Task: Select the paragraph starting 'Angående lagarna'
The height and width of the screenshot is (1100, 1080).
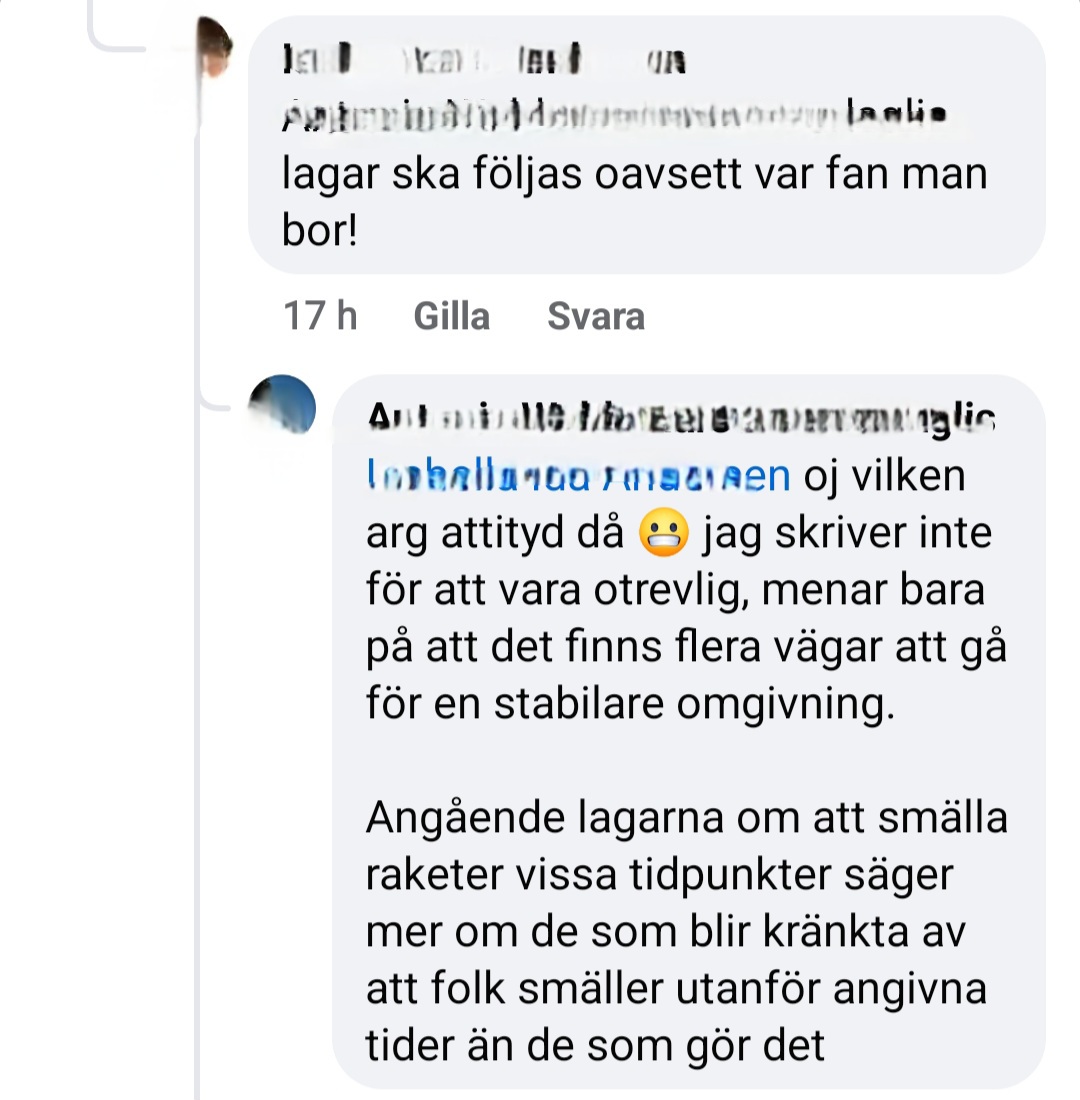Action: coord(686,931)
